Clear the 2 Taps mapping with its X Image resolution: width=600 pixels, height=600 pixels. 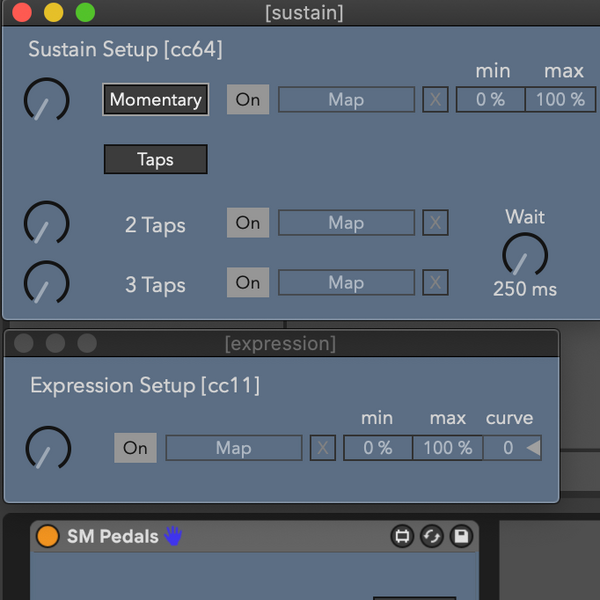435,223
